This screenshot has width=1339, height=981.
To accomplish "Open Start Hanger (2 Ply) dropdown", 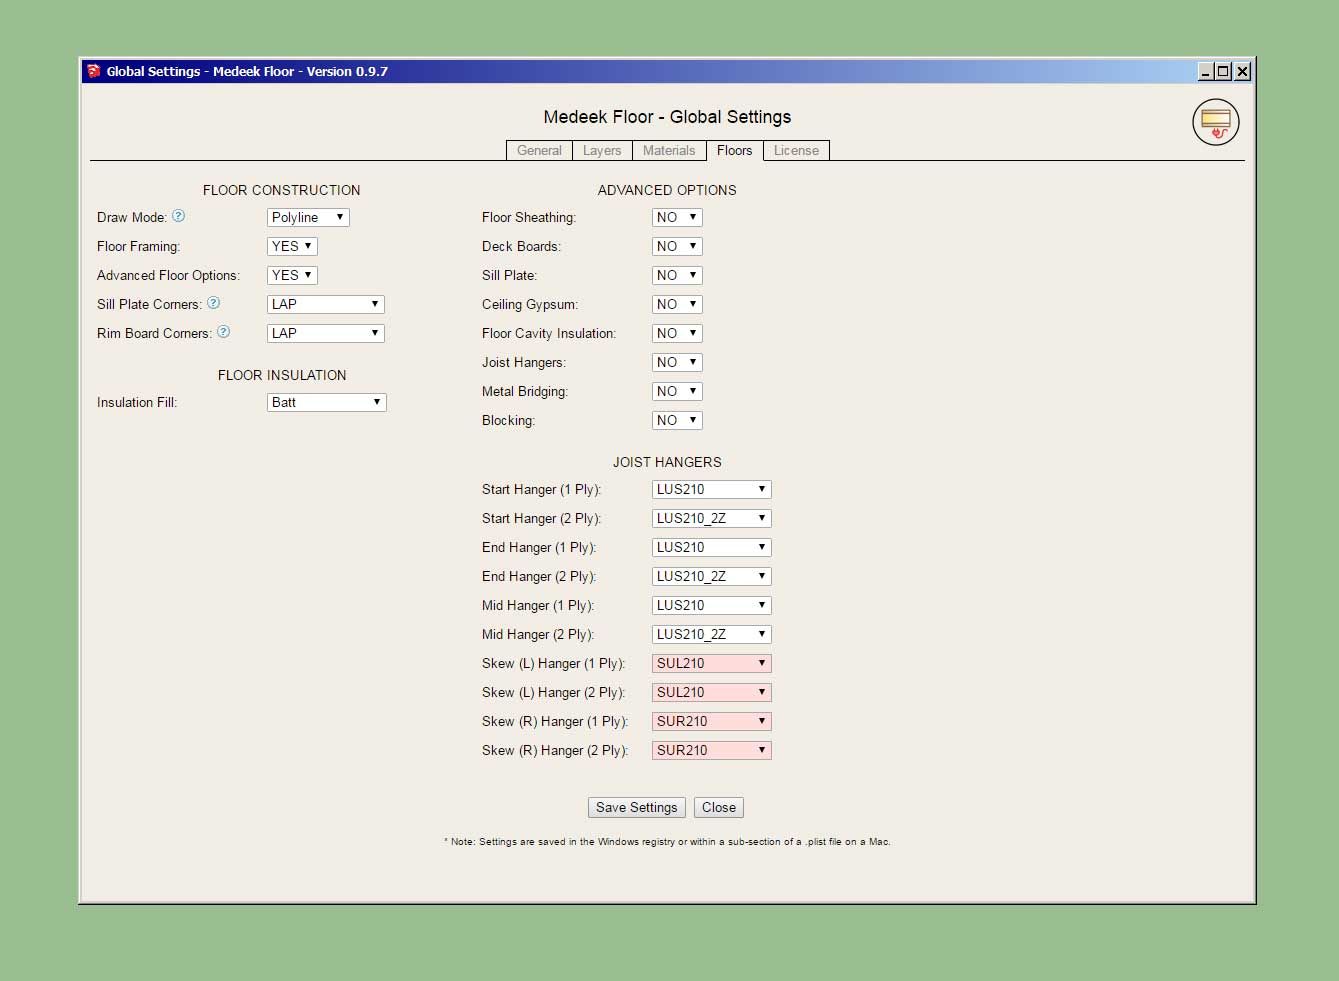I will pyautogui.click(x=711, y=518).
